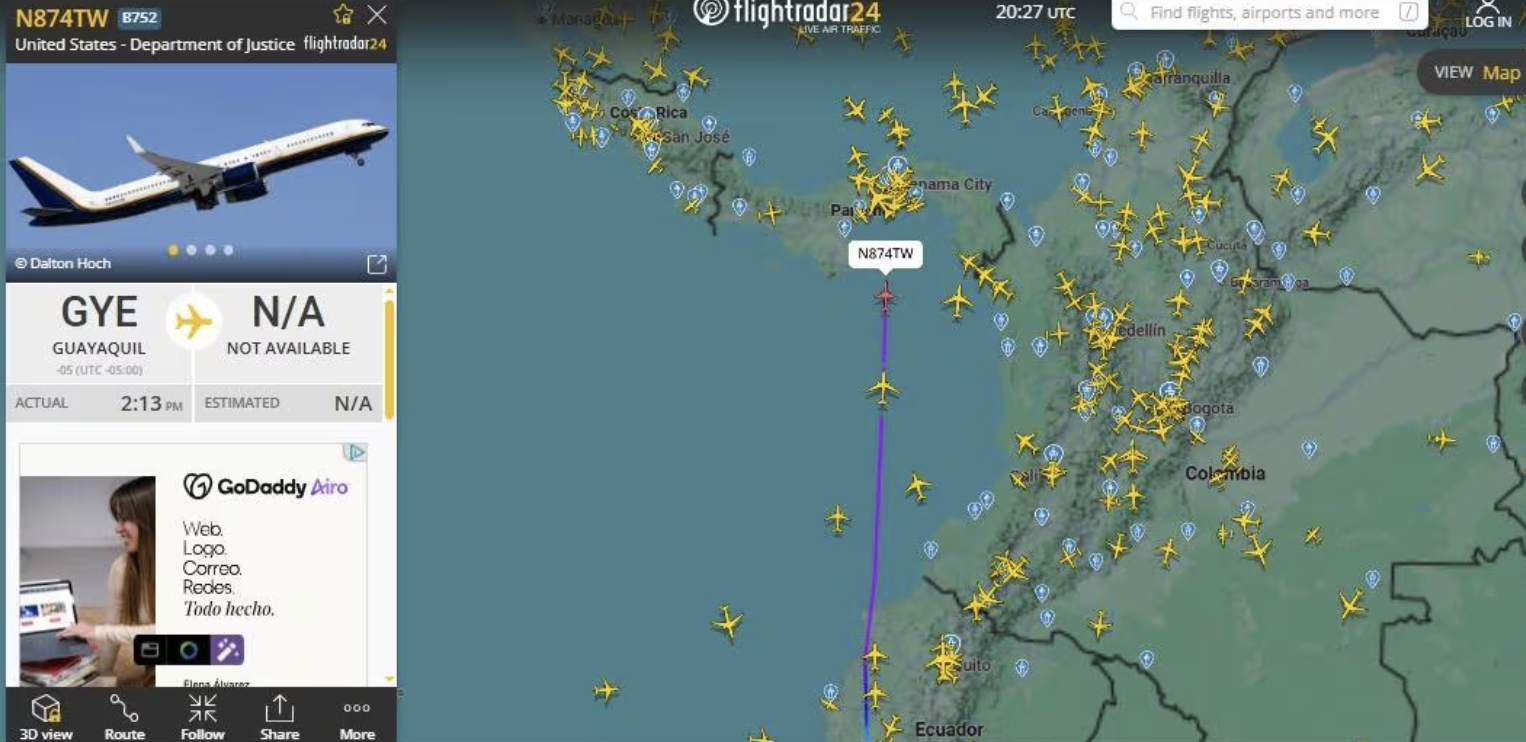Select the fourth photo carousel dot
Screen dimensions: 1526x742
point(229,250)
